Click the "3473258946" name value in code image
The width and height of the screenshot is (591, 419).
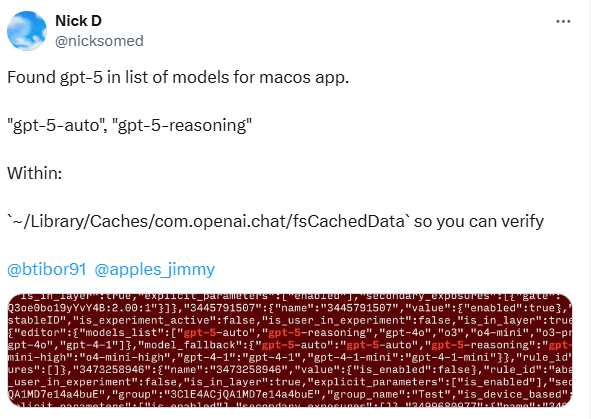click(248, 370)
